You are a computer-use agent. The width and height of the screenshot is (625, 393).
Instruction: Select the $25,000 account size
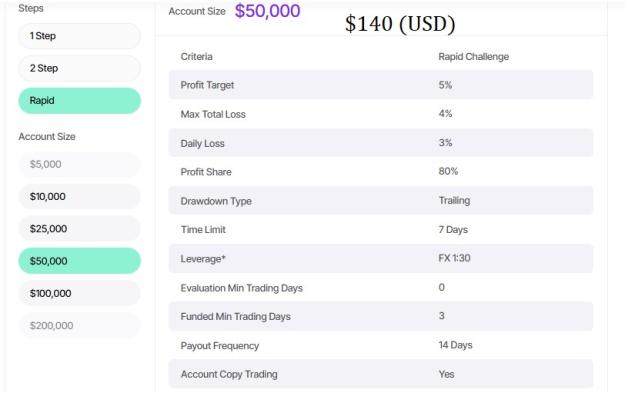79,229
